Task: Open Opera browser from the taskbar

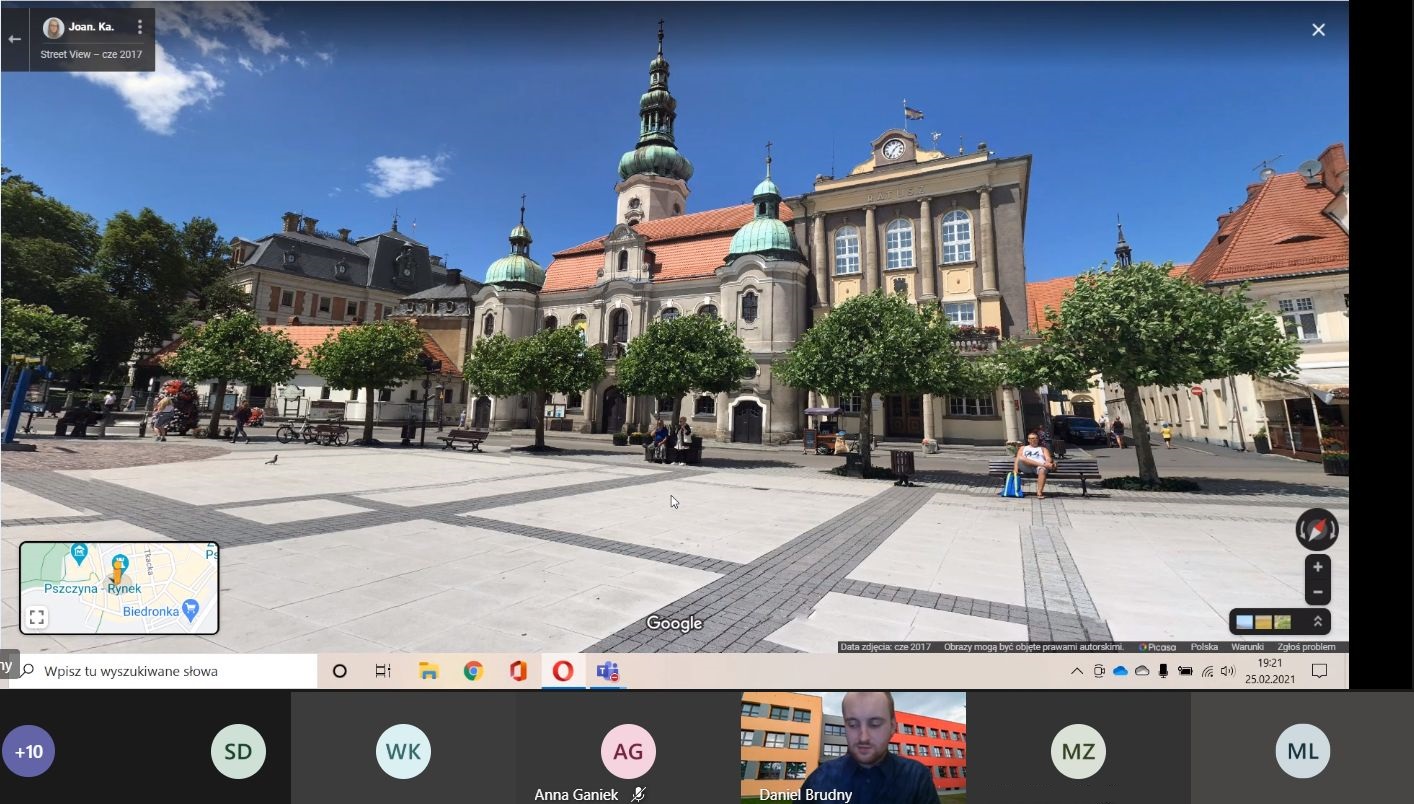Action: 563,671
